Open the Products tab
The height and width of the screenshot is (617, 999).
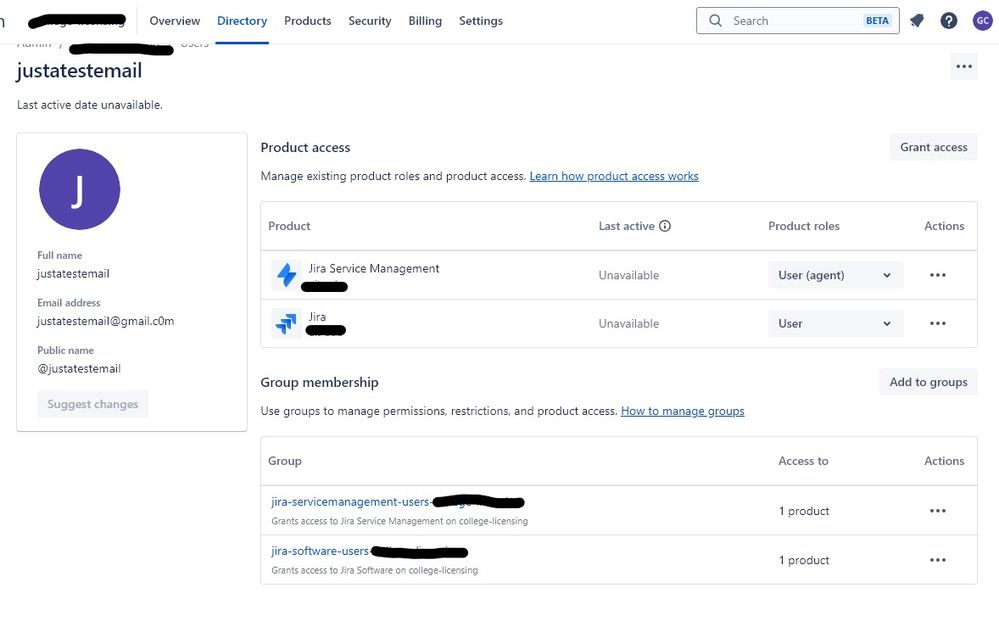click(308, 21)
